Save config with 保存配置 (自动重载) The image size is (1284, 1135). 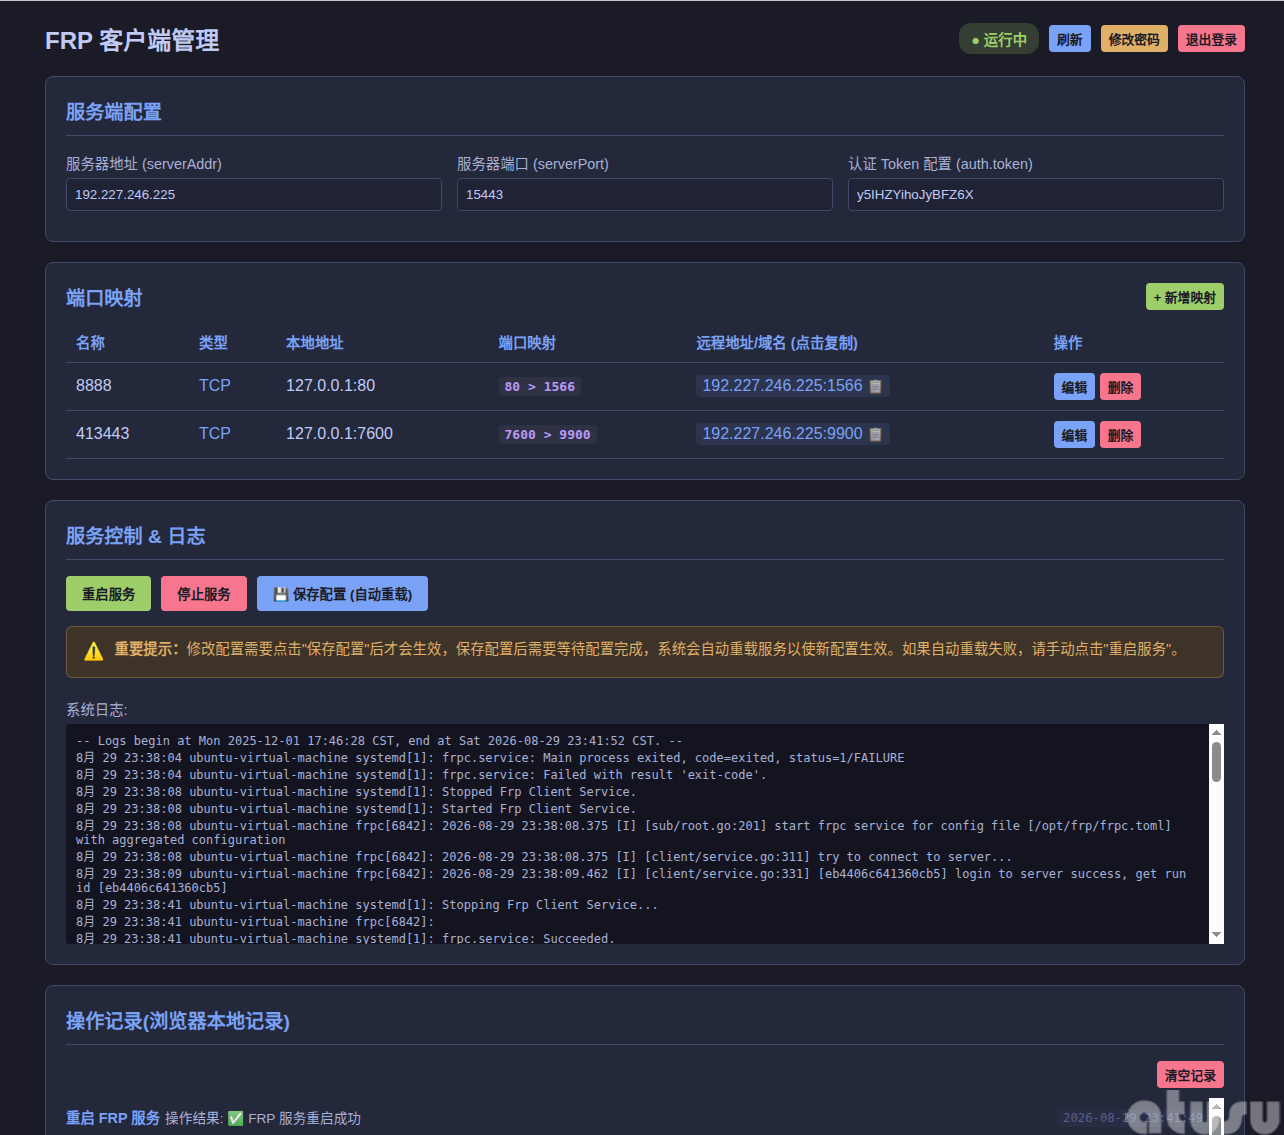tap(342, 594)
